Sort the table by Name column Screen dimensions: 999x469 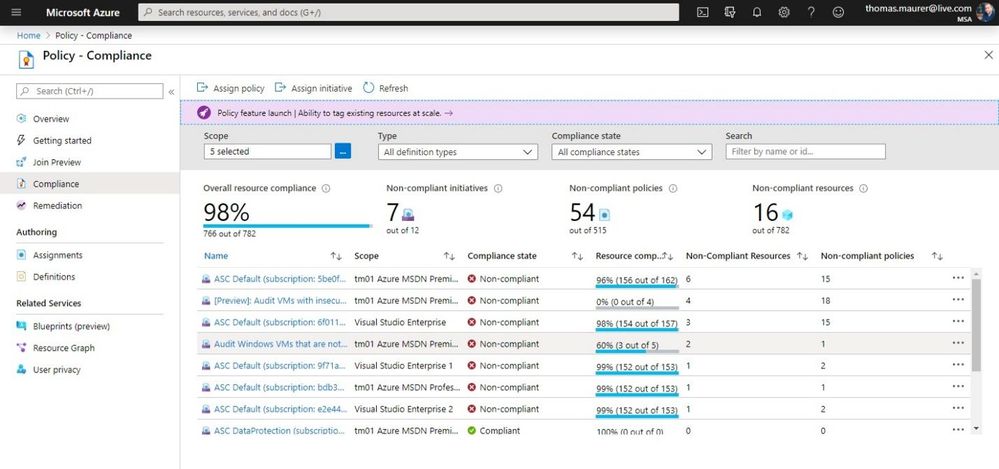(336, 256)
